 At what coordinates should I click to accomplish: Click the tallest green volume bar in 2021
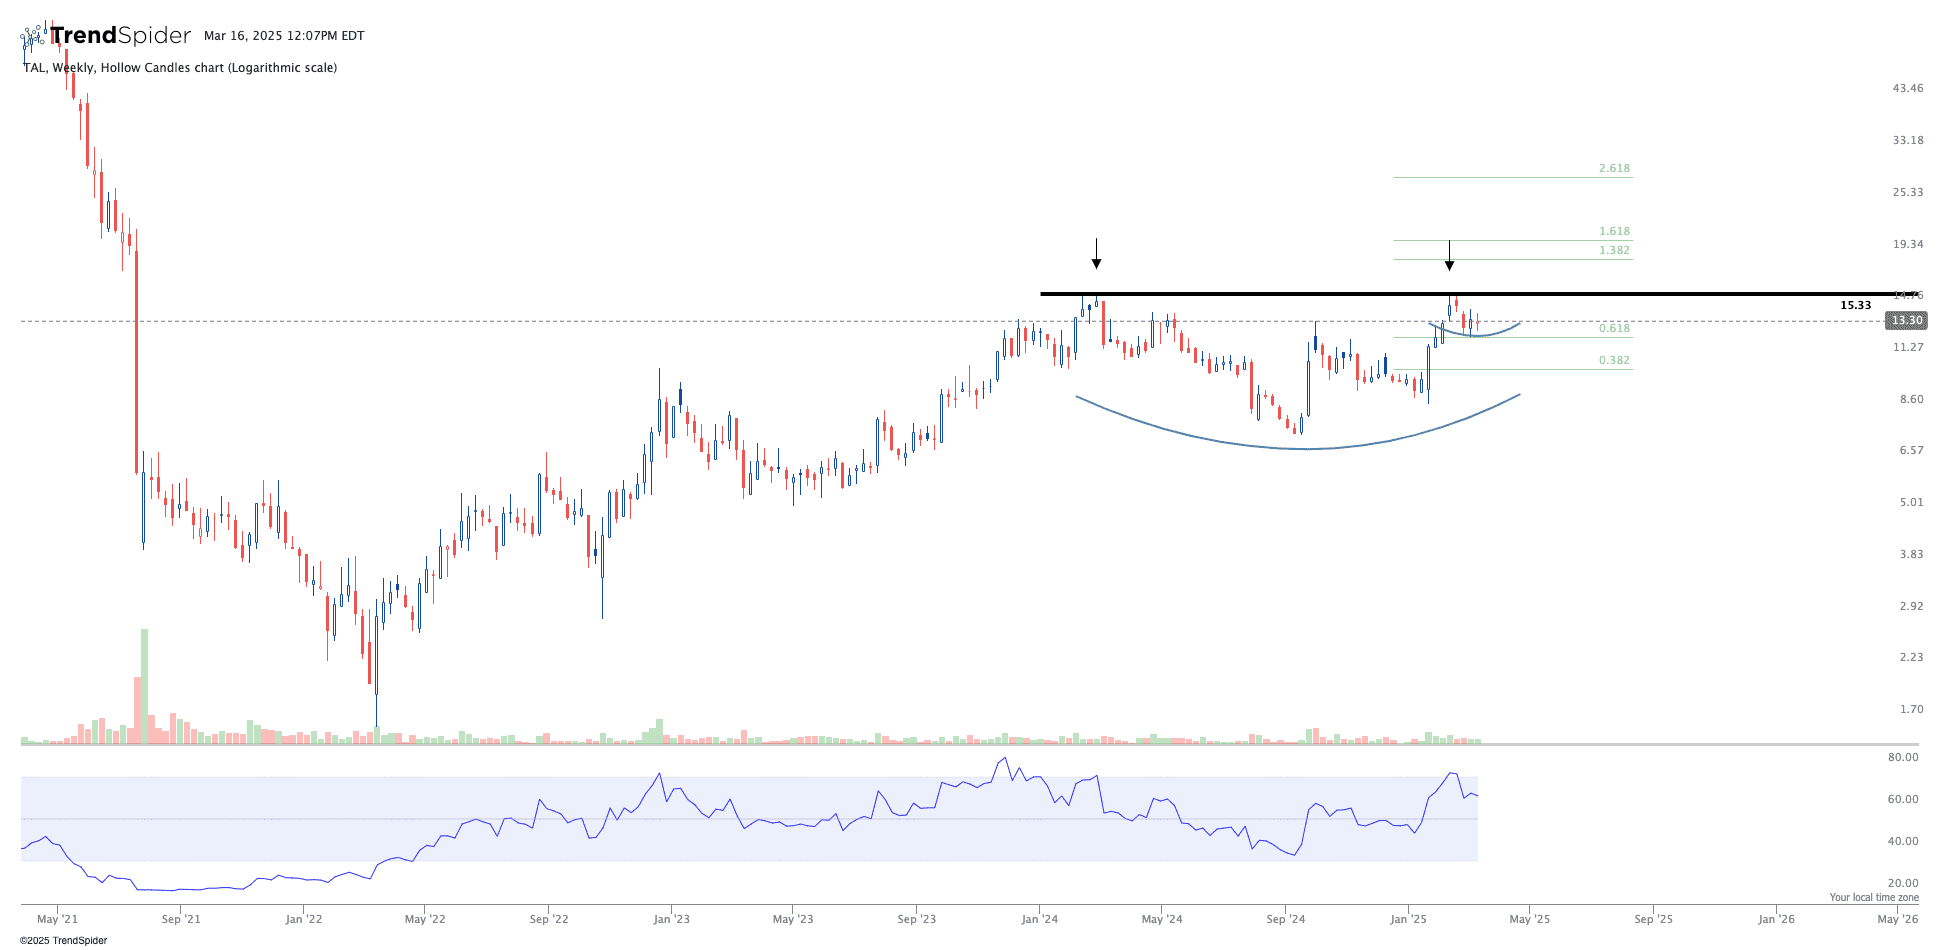pos(145,686)
